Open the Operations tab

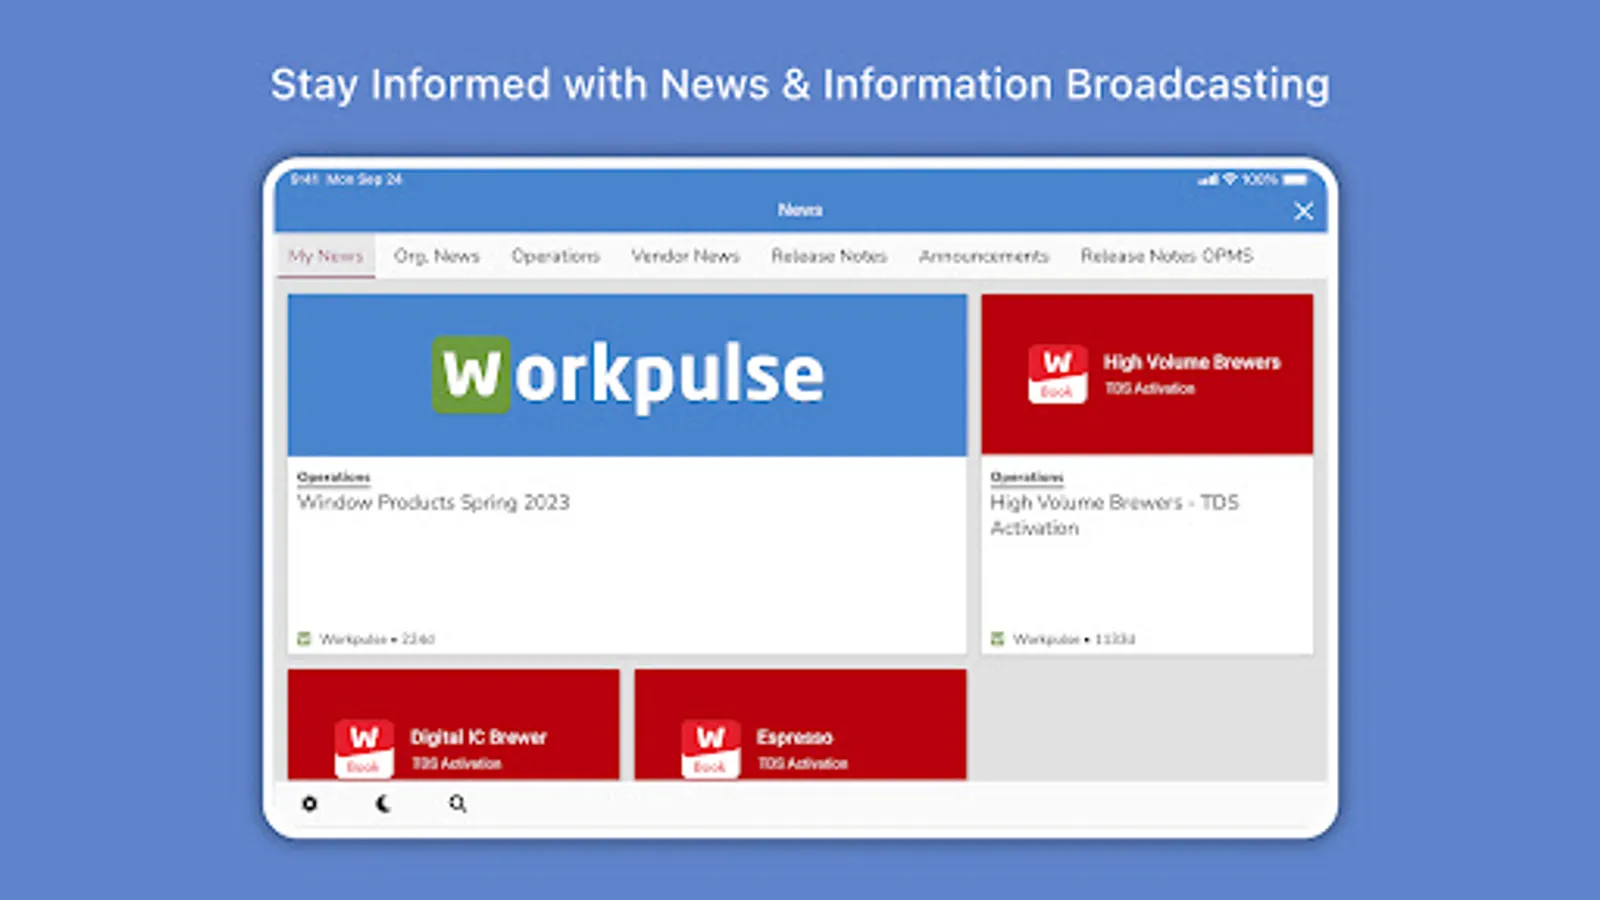[x=556, y=256]
